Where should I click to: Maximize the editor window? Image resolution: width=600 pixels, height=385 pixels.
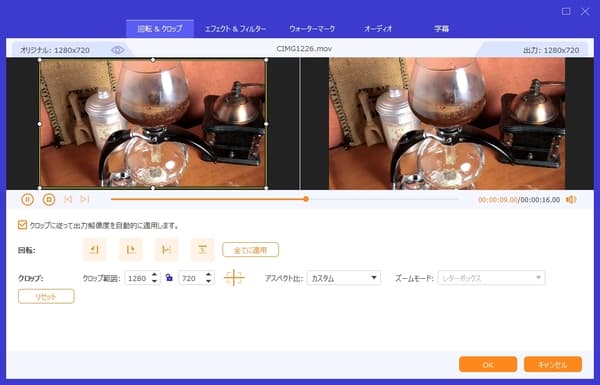(x=566, y=11)
